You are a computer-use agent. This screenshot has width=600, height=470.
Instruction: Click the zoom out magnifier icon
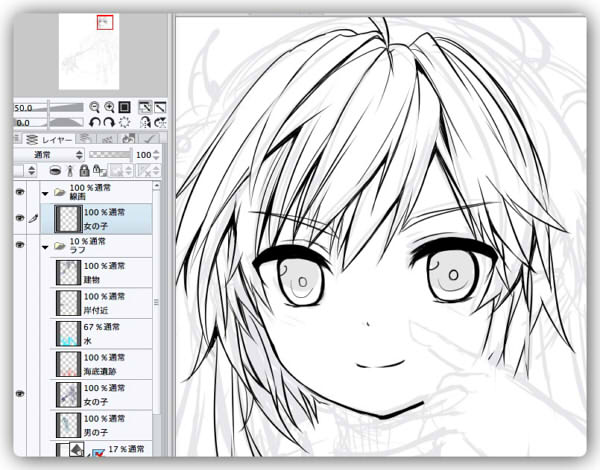click(x=94, y=107)
